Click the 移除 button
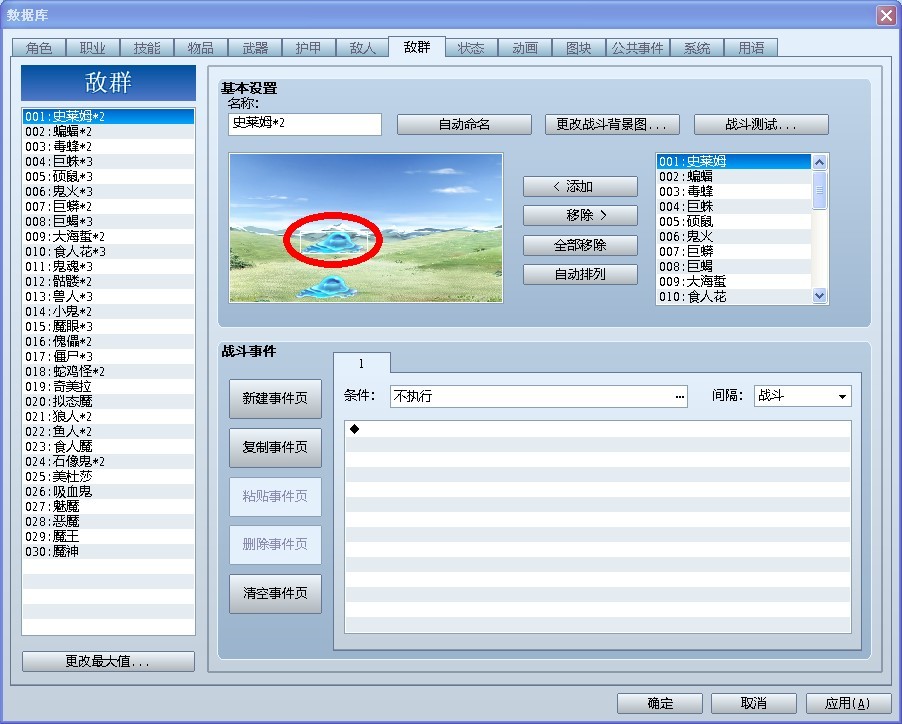The image size is (902, 724). point(580,216)
